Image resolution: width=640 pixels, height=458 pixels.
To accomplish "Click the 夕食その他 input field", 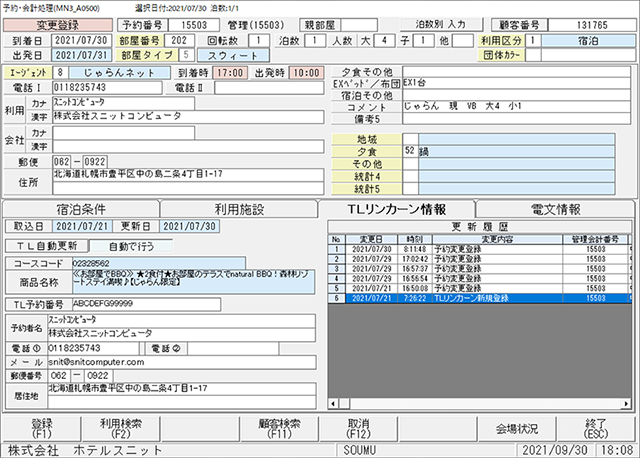I will click(516, 72).
